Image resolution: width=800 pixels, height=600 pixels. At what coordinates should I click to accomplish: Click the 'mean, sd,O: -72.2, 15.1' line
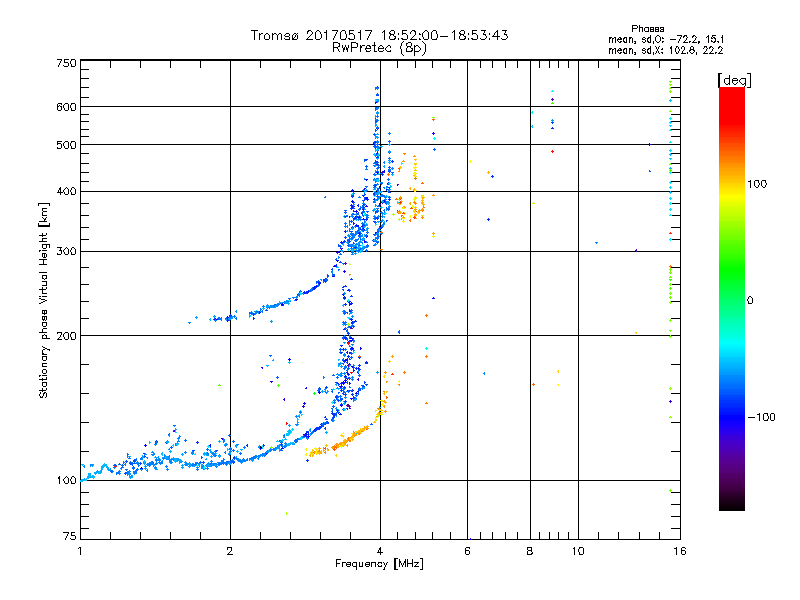point(666,39)
